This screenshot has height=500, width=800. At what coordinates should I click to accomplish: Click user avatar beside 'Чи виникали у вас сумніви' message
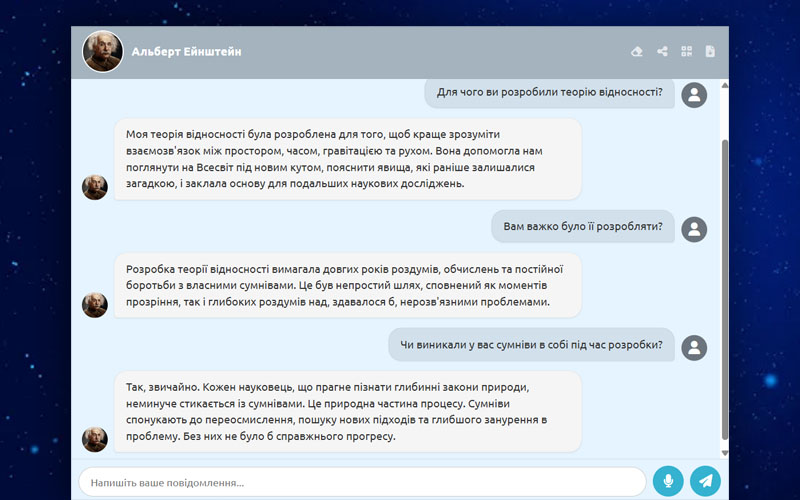click(x=694, y=347)
